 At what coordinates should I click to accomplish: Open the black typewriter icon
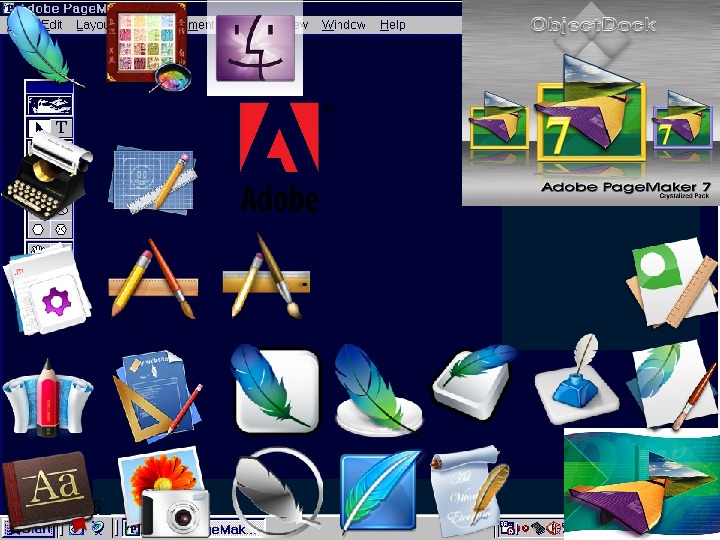[x=48, y=177]
